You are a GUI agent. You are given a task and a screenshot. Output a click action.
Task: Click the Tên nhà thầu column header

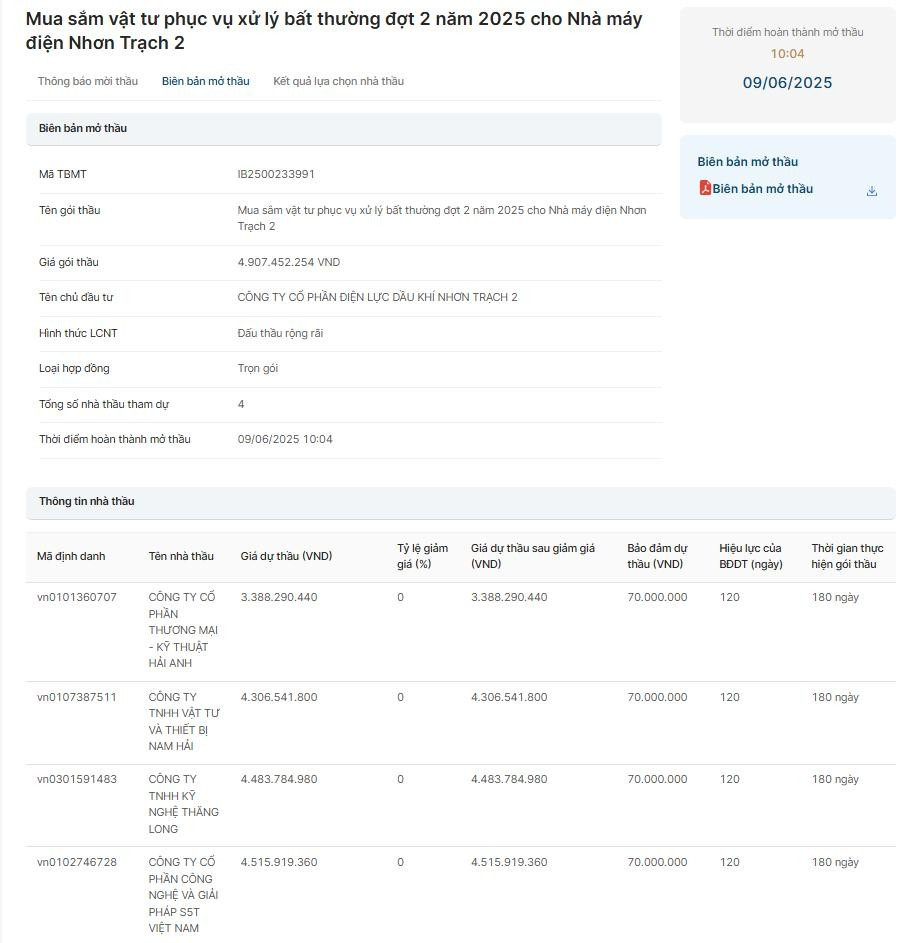pos(181,556)
